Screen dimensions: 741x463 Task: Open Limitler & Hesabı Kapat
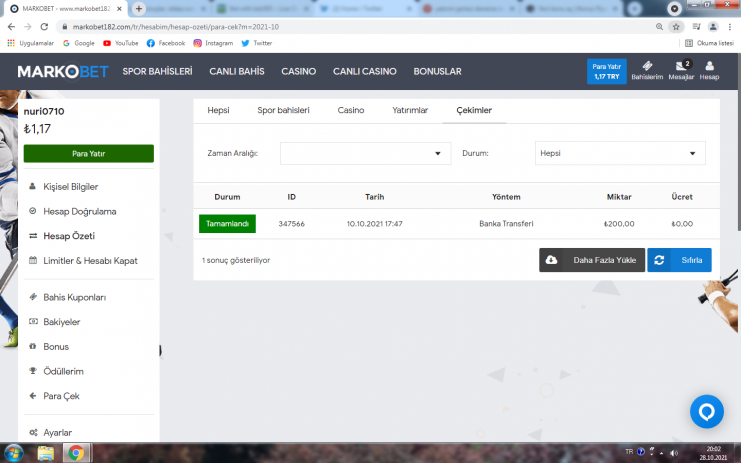point(90,260)
